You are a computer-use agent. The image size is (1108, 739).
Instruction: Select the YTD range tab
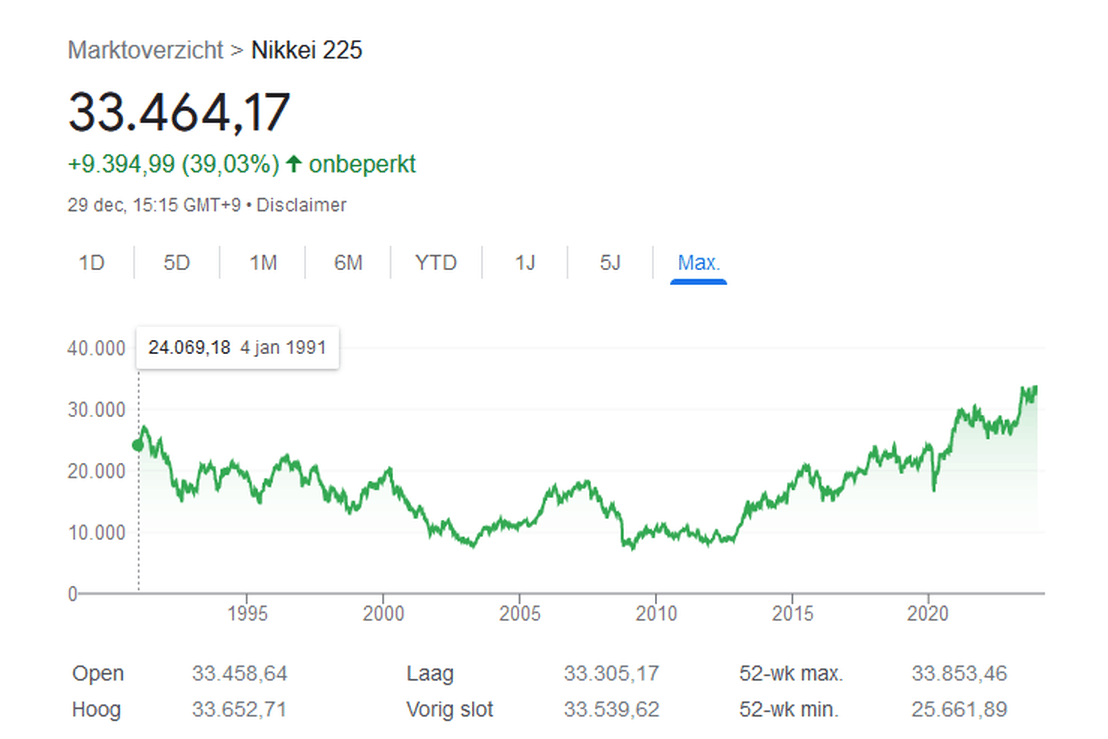coord(436,263)
